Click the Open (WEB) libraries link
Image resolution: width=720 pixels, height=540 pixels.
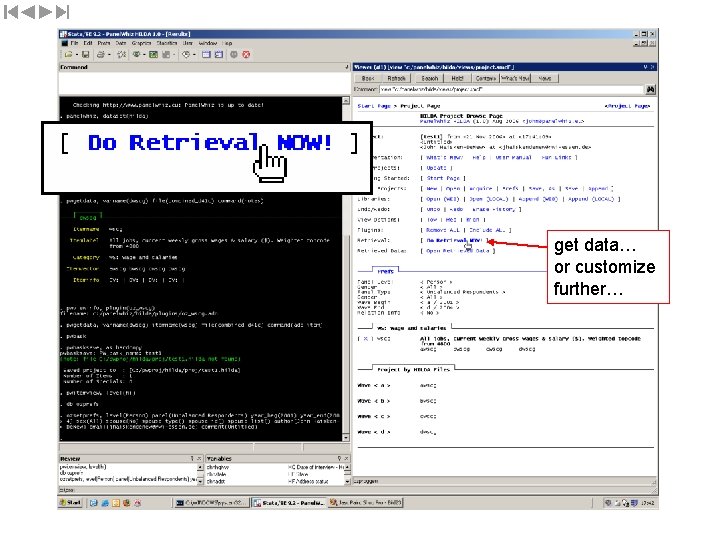click(x=444, y=199)
